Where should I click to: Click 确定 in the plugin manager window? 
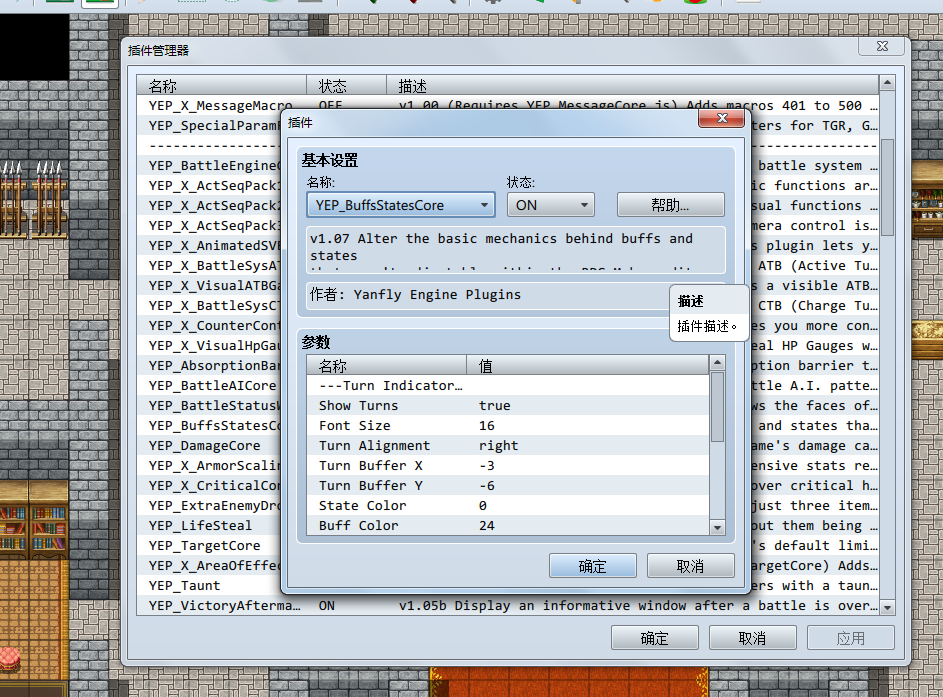pyautogui.click(x=654, y=638)
